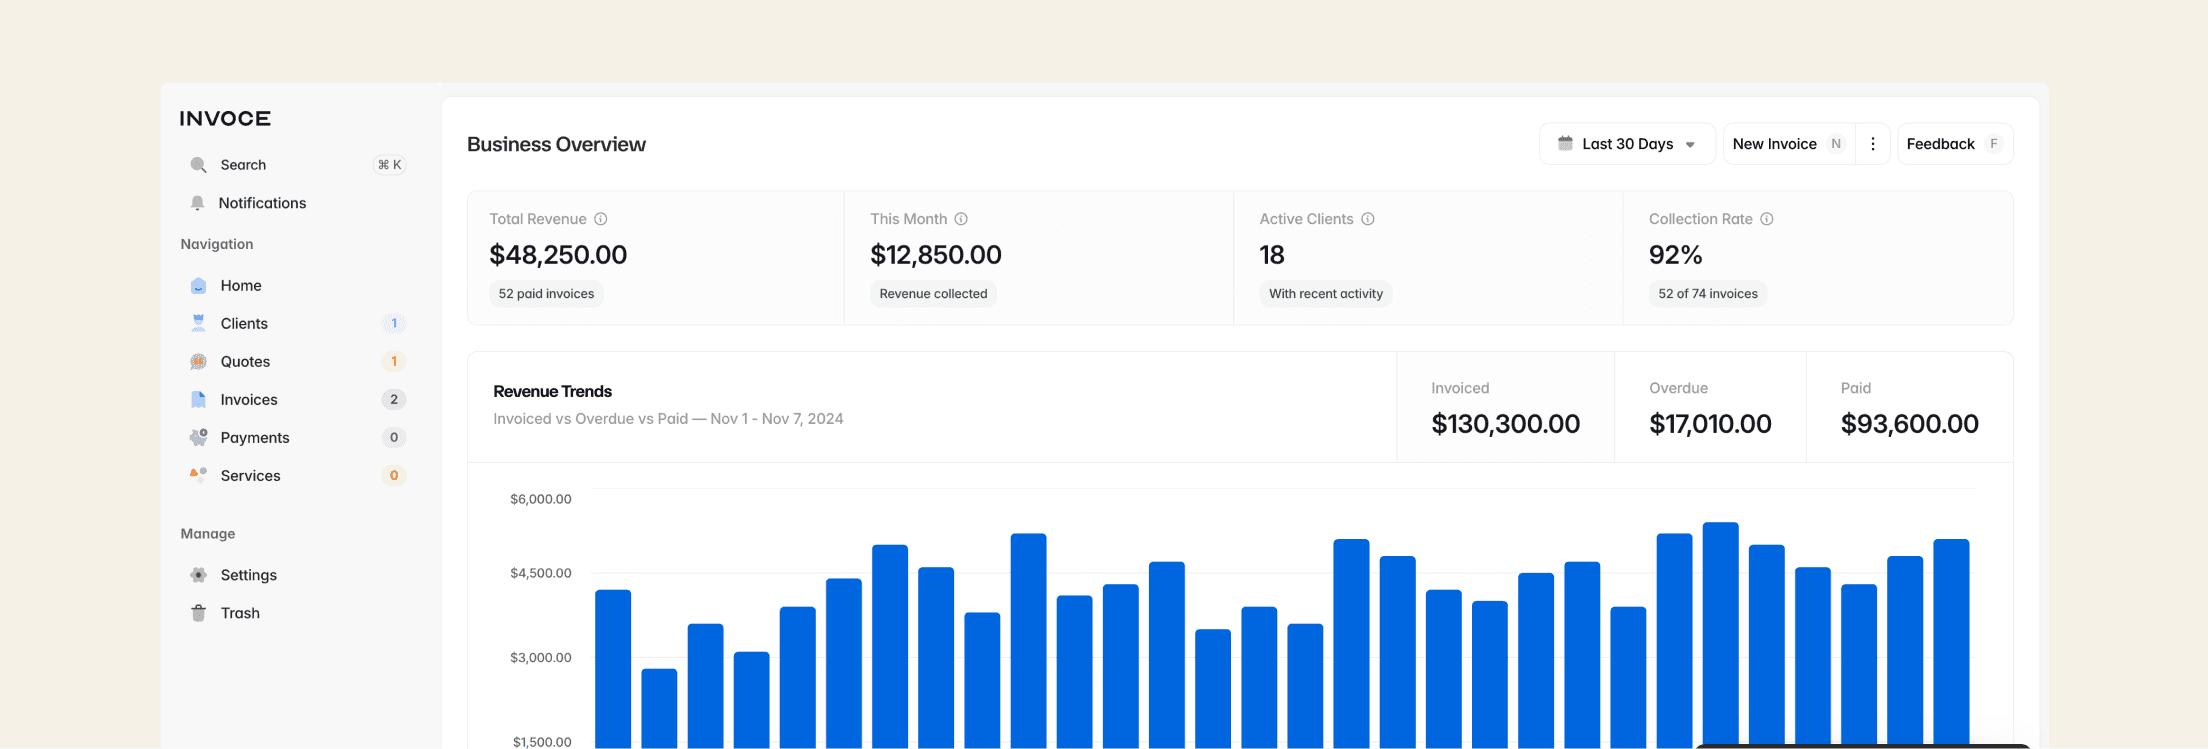The image size is (2208, 749).
Task: Click the Active Clients value 18
Action: [1272, 255]
